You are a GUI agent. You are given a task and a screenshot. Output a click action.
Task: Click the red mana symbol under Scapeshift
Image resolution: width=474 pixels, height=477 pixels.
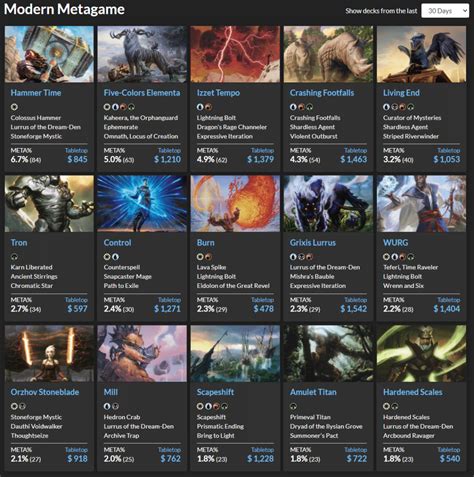216,406
